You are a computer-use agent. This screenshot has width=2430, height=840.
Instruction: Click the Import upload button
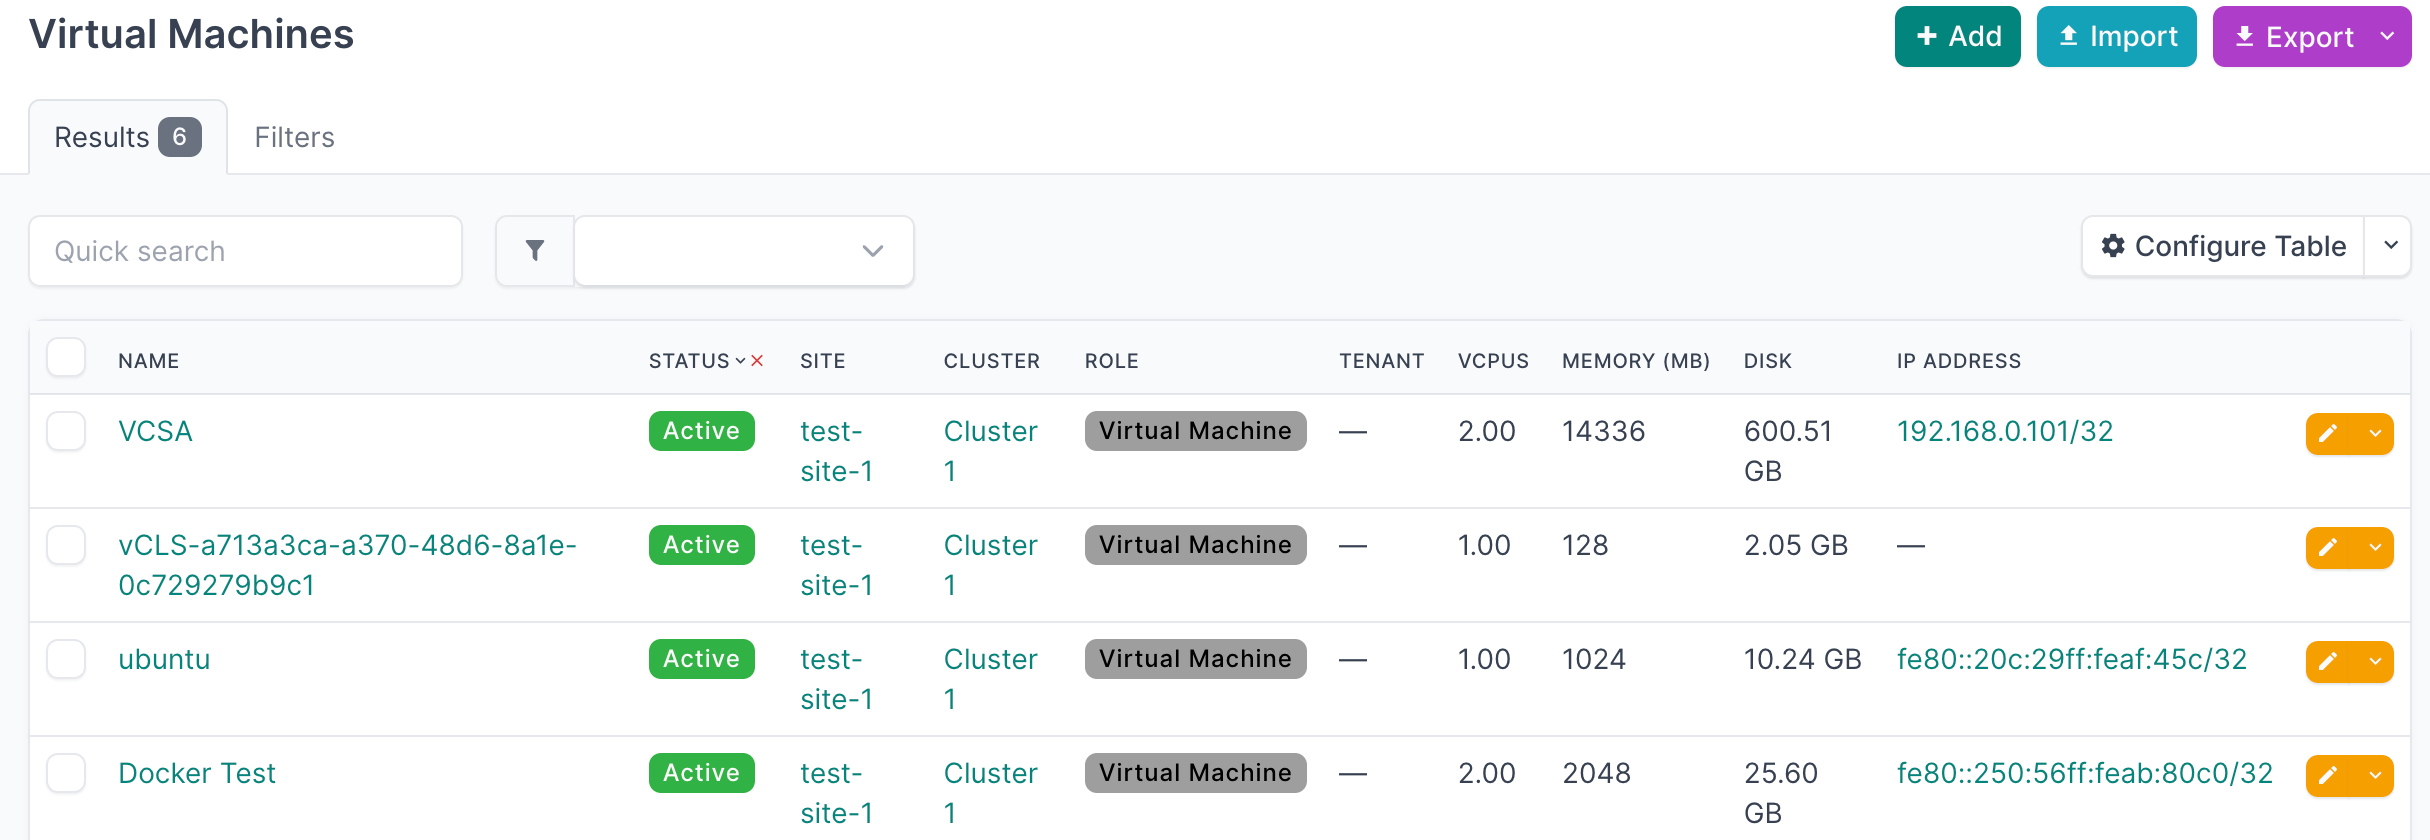(2116, 37)
